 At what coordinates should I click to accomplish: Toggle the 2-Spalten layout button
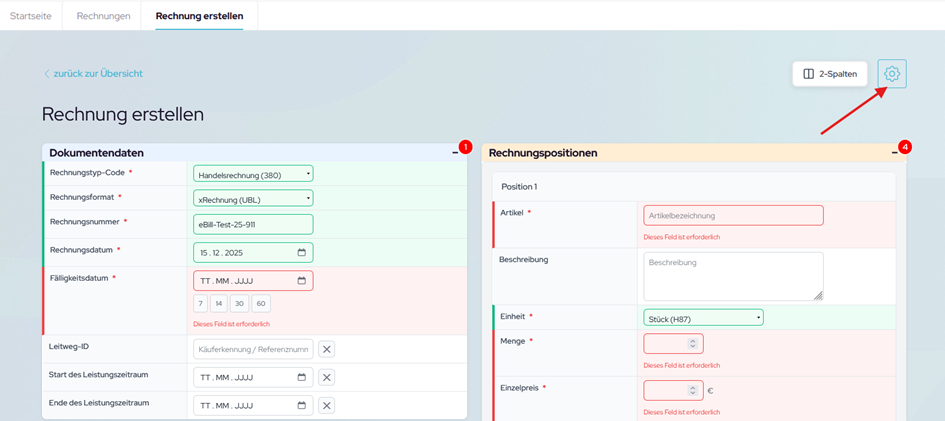click(830, 74)
